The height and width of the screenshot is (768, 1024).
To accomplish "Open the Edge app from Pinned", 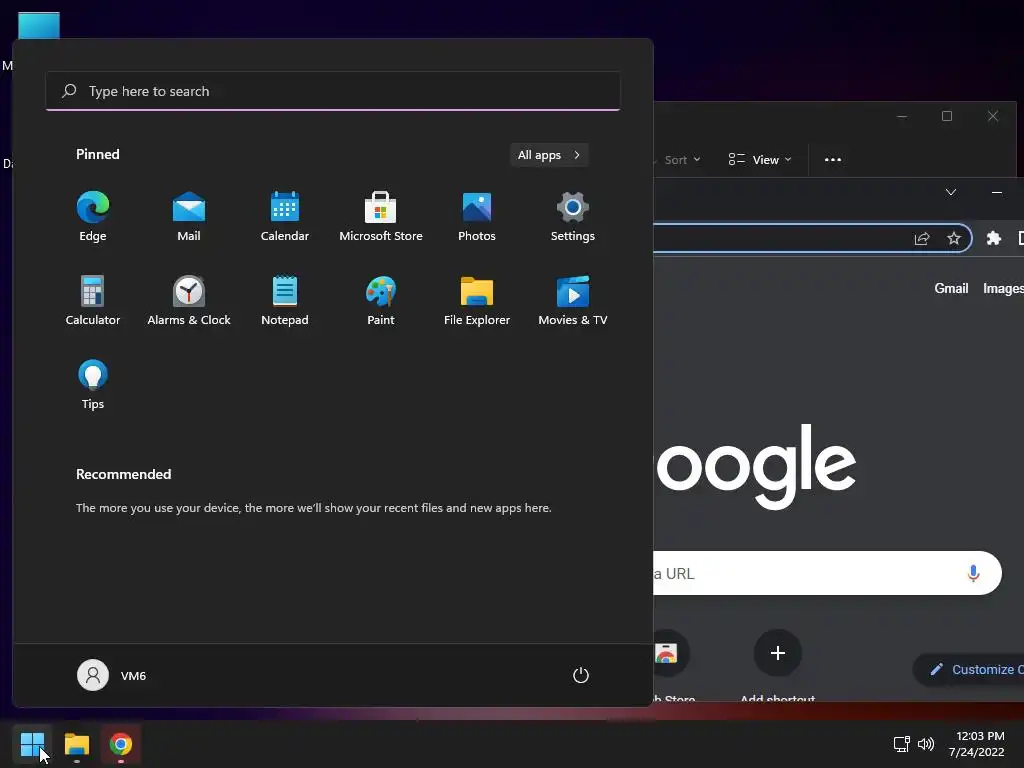I will (x=93, y=217).
